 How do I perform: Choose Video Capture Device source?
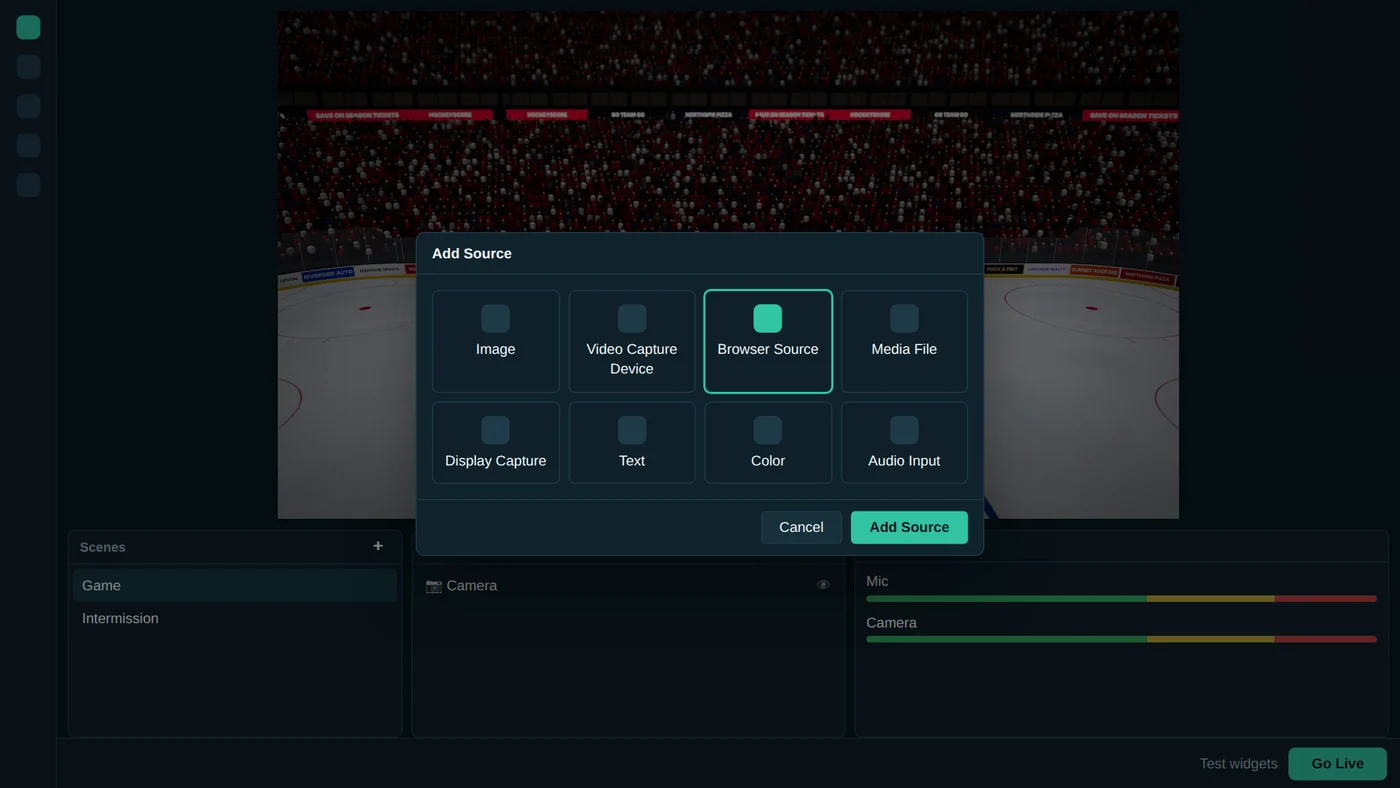tap(632, 341)
